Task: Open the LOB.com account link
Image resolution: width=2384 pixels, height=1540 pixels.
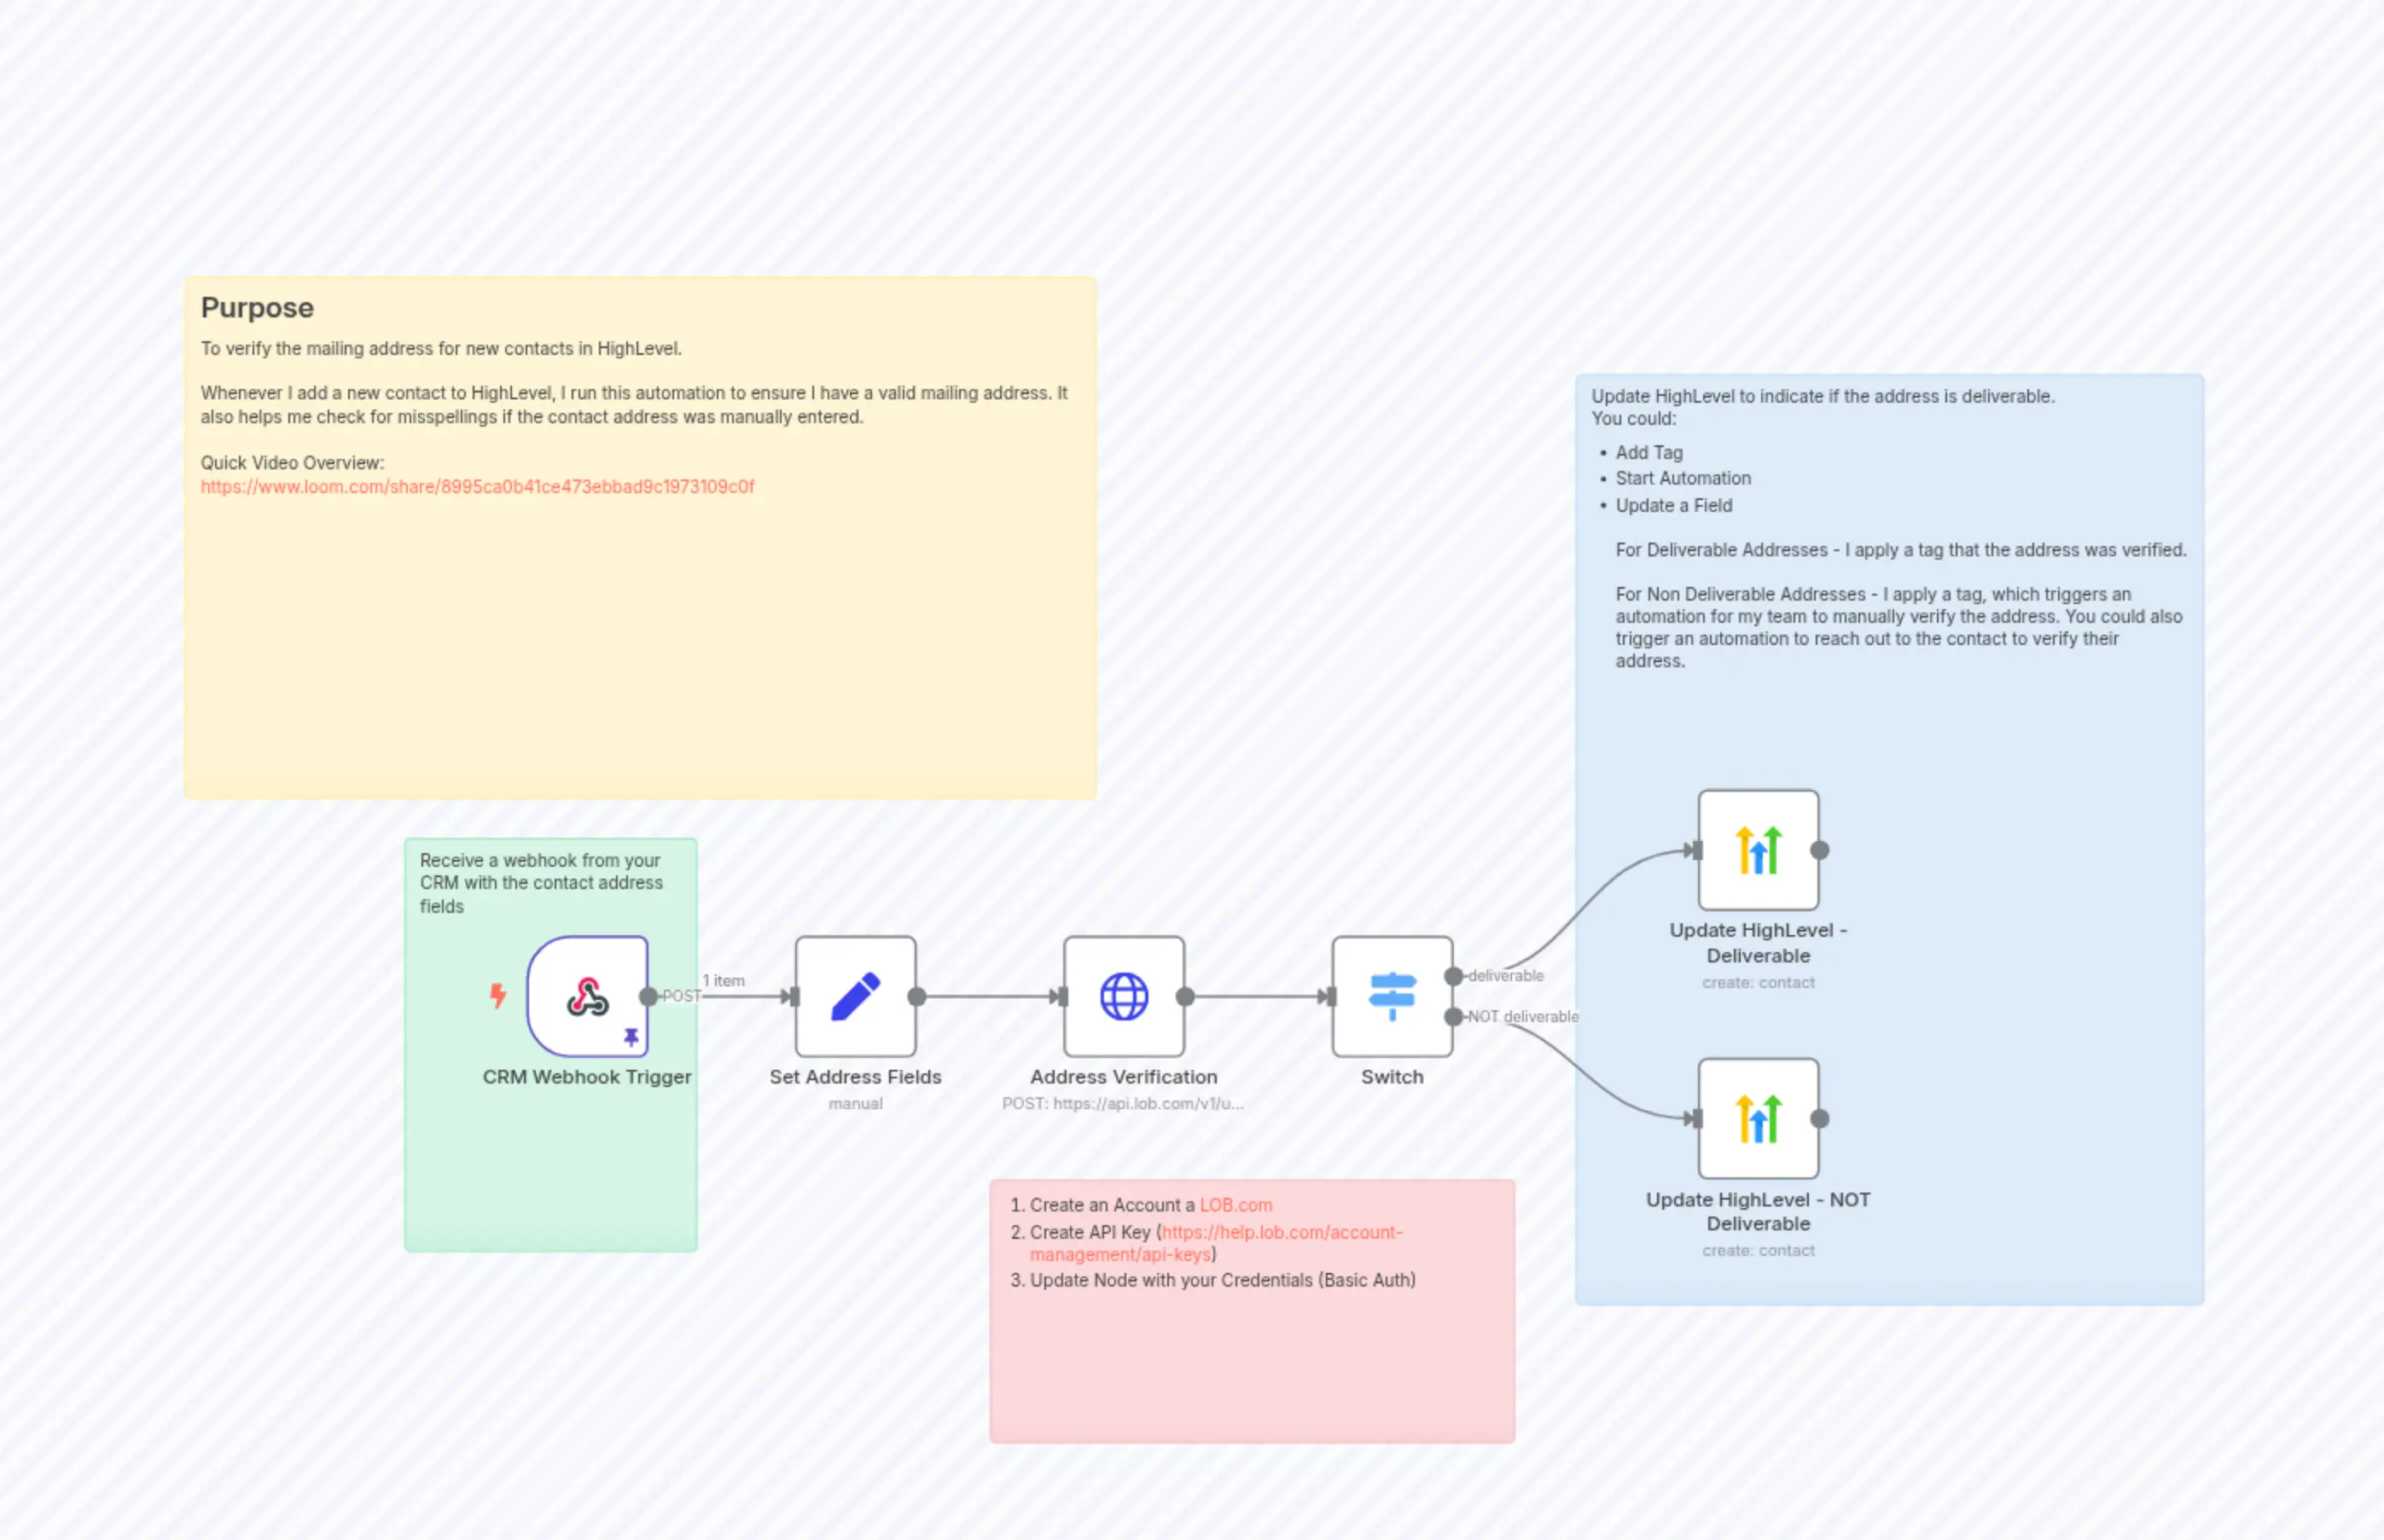Action: (x=1237, y=1205)
